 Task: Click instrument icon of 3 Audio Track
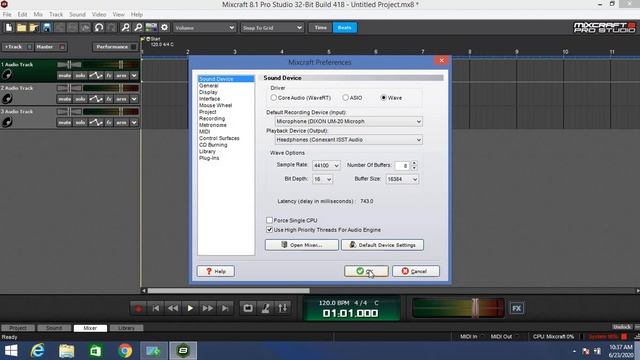pyautogui.click(x=7, y=122)
